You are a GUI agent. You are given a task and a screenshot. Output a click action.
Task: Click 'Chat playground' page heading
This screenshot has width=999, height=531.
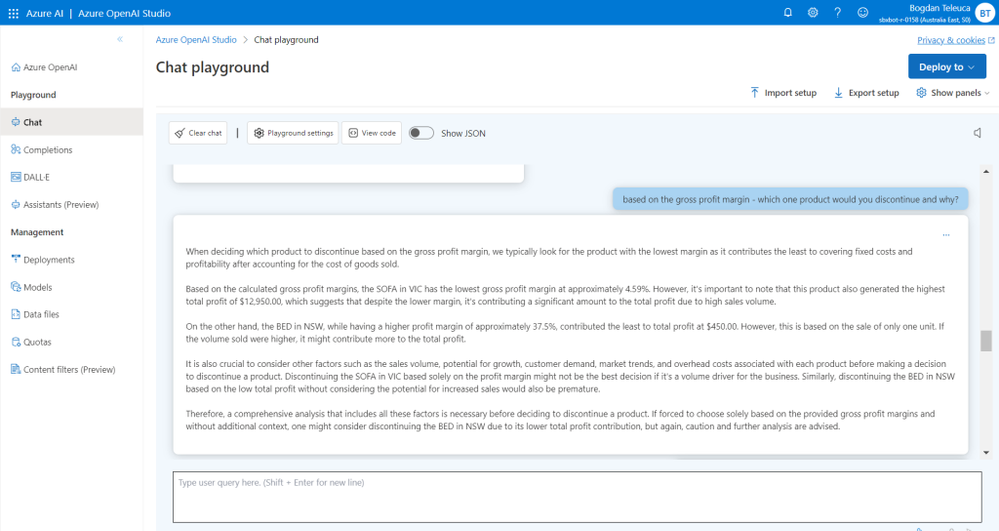click(x=212, y=67)
